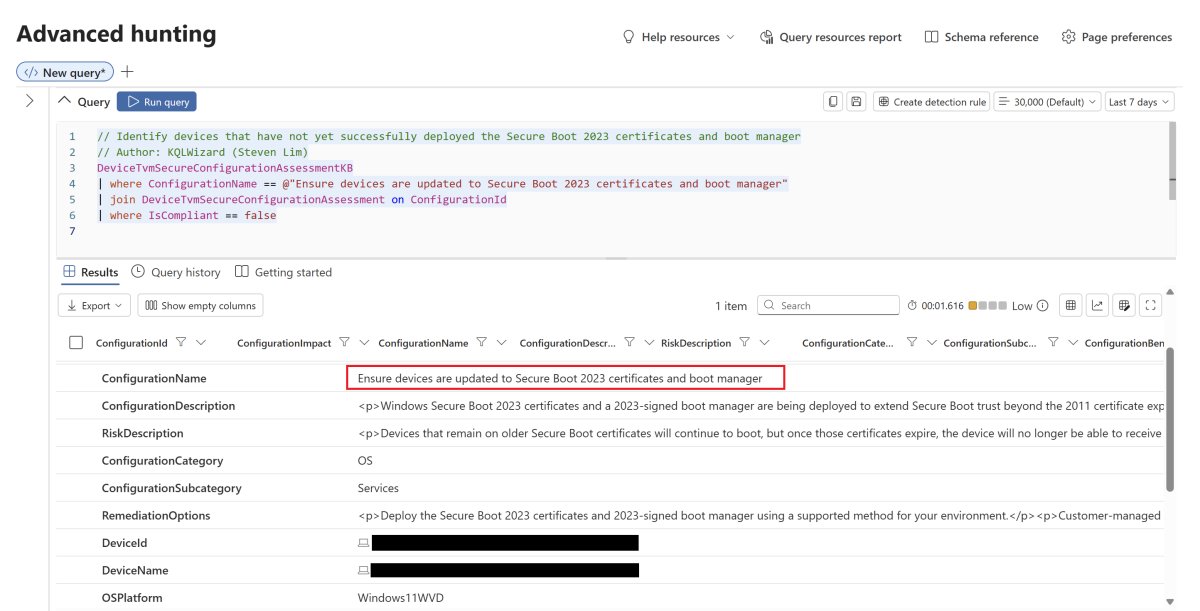
Task: Filter the ConfigurationCate... column
Action: [912, 342]
